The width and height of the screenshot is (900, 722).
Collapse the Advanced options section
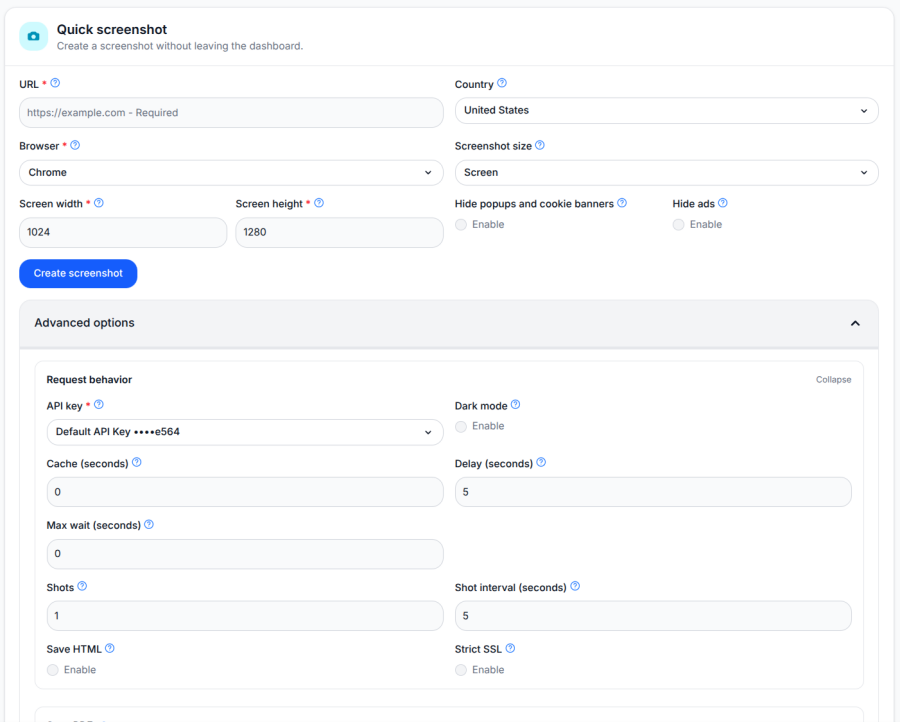pos(855,322)
